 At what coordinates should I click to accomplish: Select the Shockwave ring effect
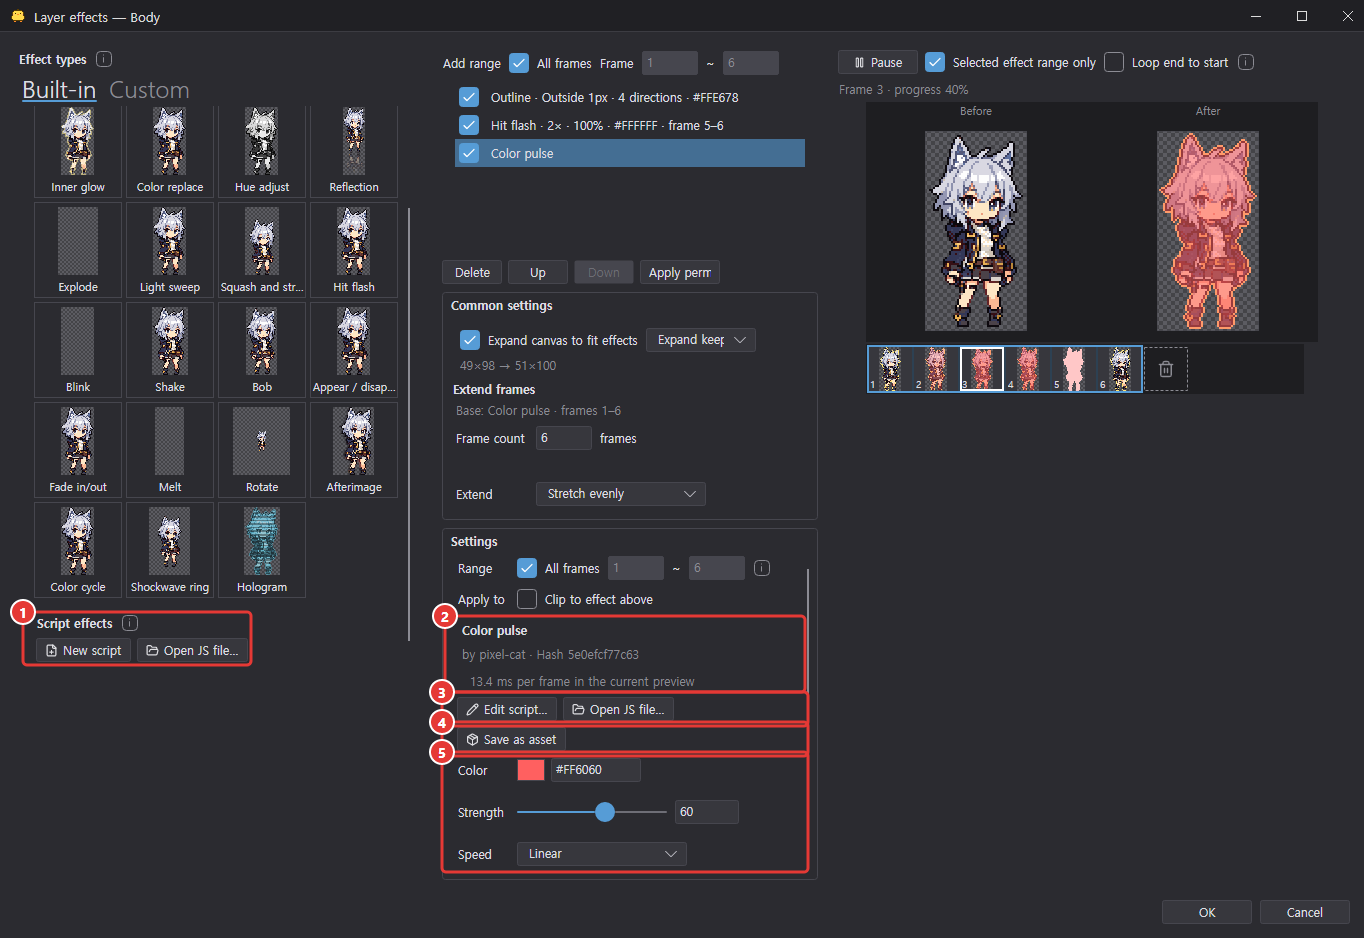pyautogui.click(x=170, y=550)
